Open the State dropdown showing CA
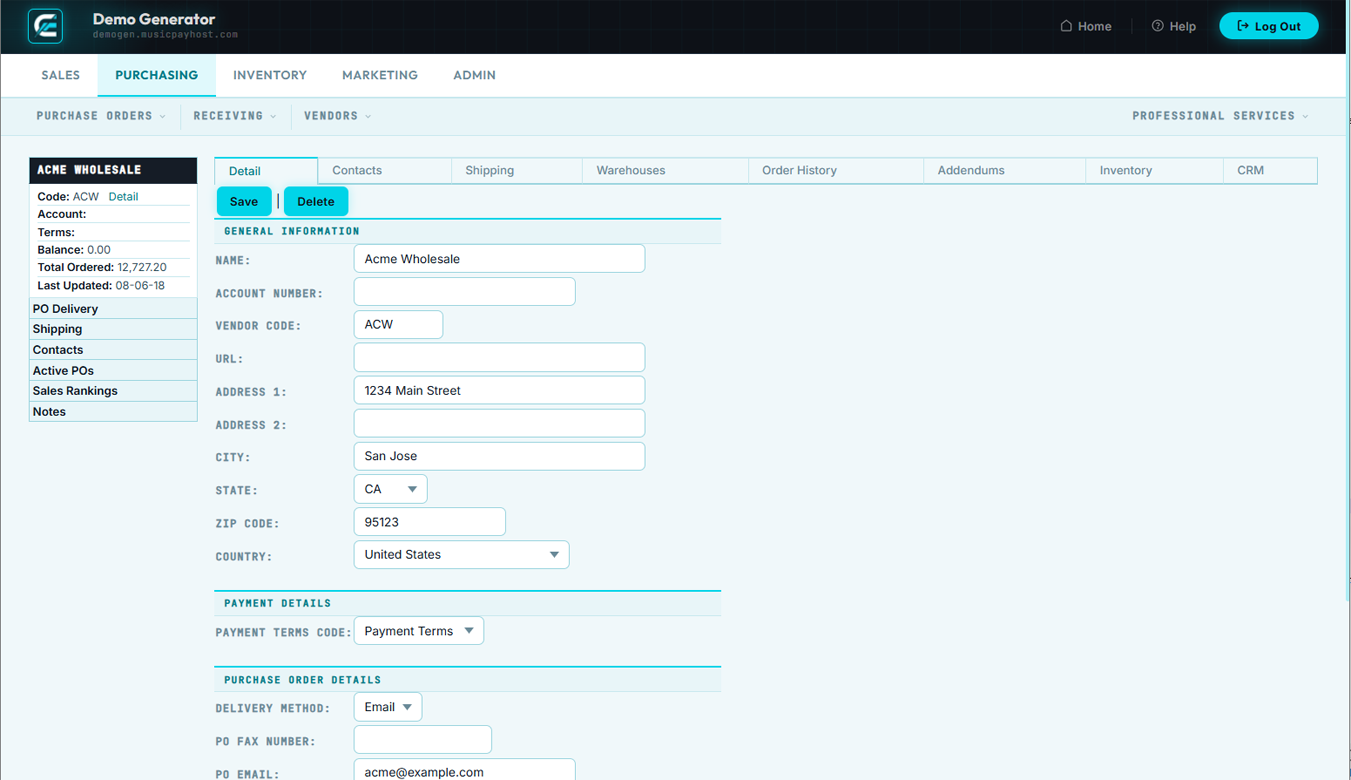Viewport: 1351px width, 780px height. pos(390,489)
